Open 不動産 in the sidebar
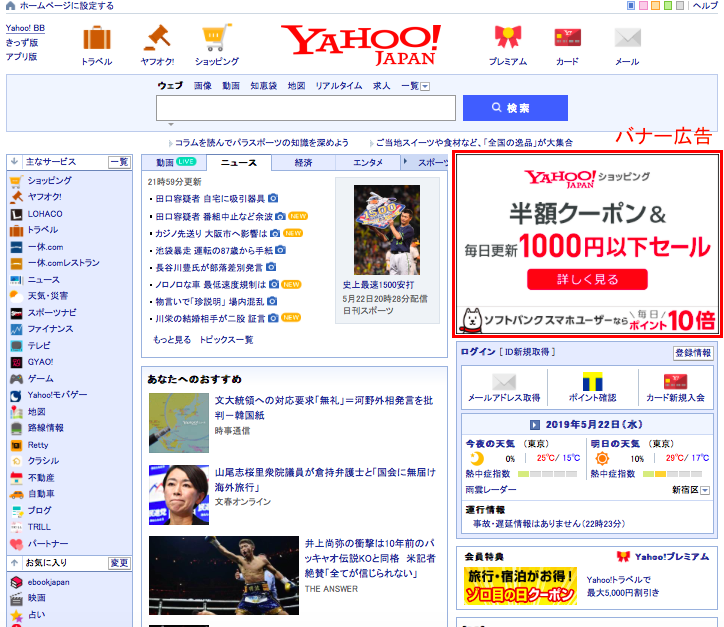The height and width of the screenshot is (627, 724). 41,477
